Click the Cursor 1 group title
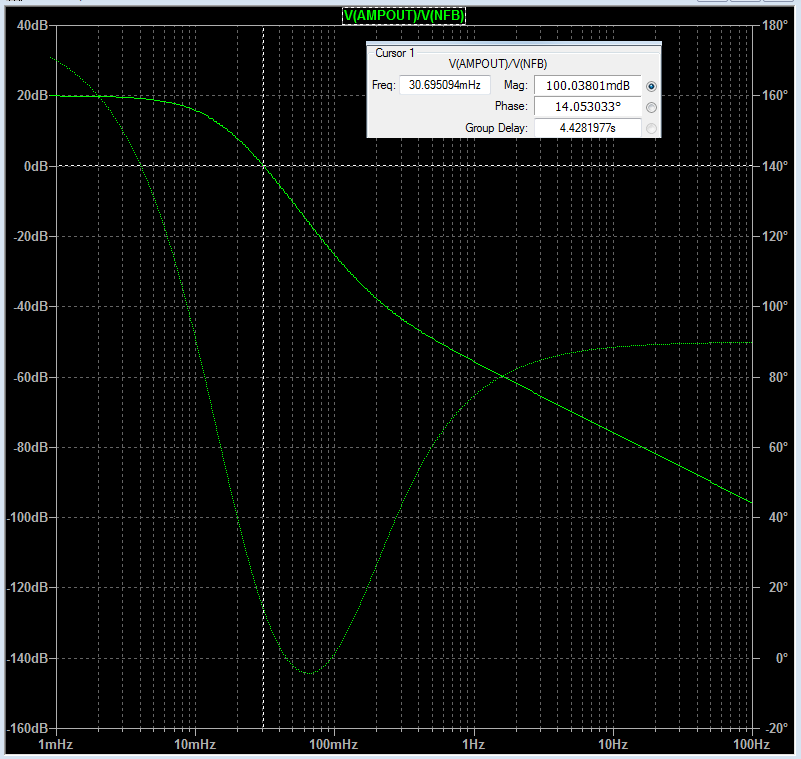The width and height of the screenshot is (801, 759). pyautogui.click(x=394, y=53)
